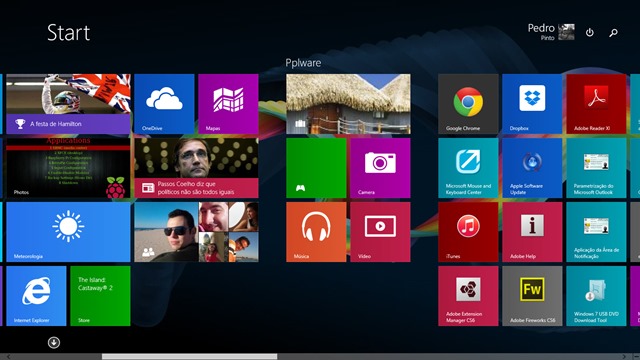Open Microsoft Mouse and Keyboard Center

pyautogui.click(x=468, y=168)
